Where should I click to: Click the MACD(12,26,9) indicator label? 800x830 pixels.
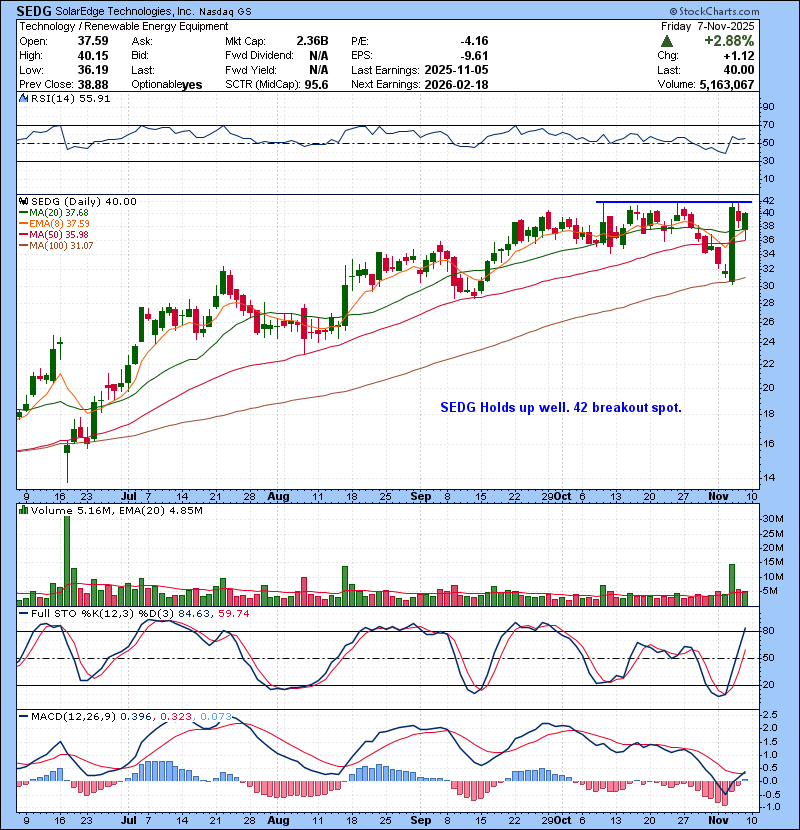[73, 716]
